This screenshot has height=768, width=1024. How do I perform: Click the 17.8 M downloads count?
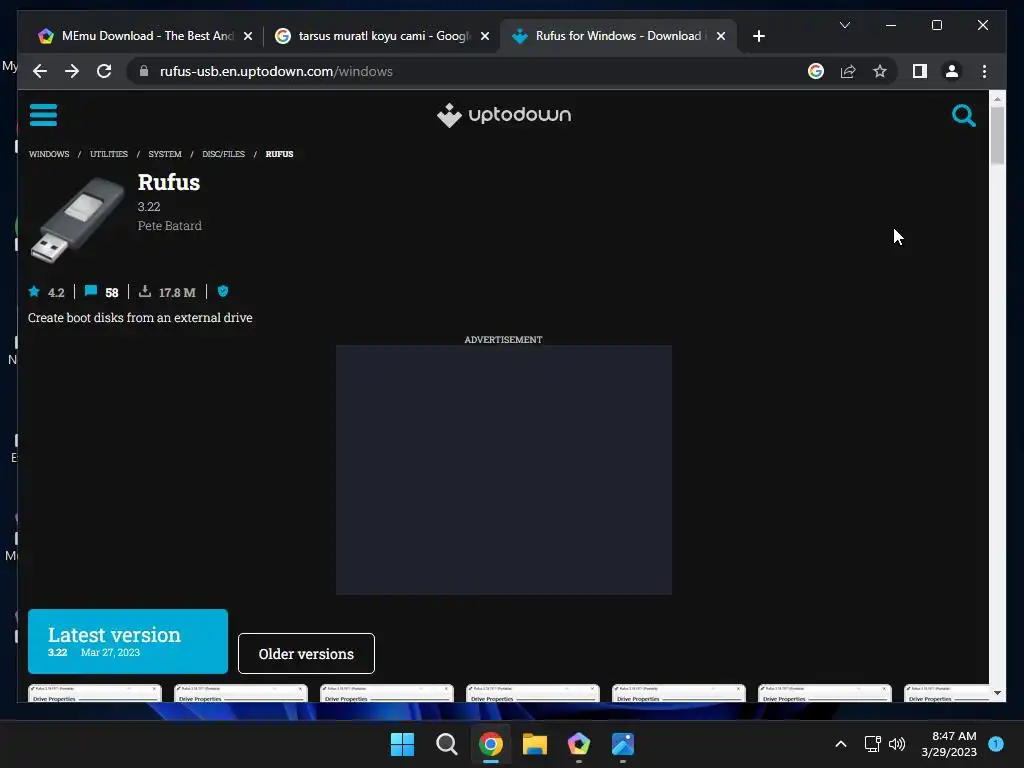pyautogui.click(x=177, y=293)
